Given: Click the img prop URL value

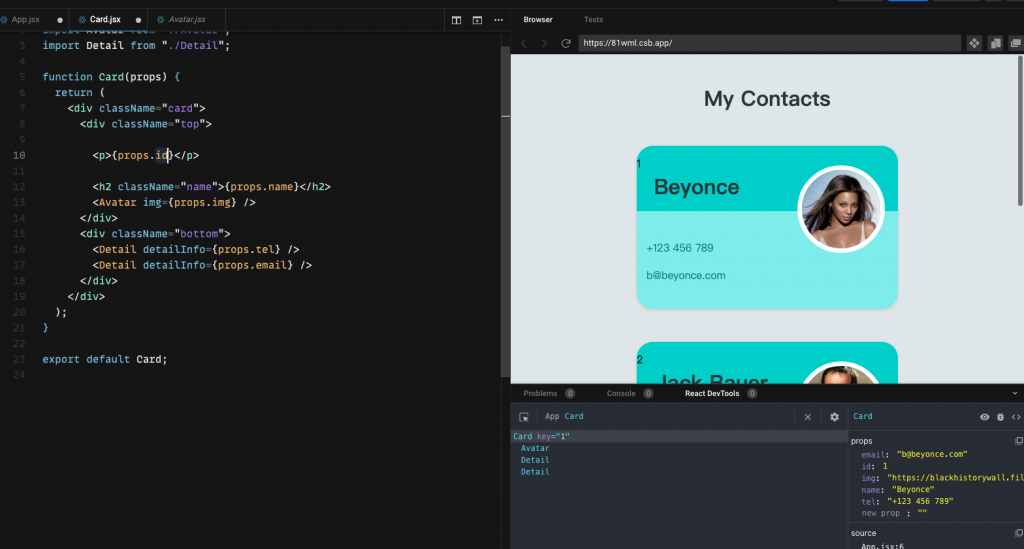Looking at the screenshot, I should [955, 478].
